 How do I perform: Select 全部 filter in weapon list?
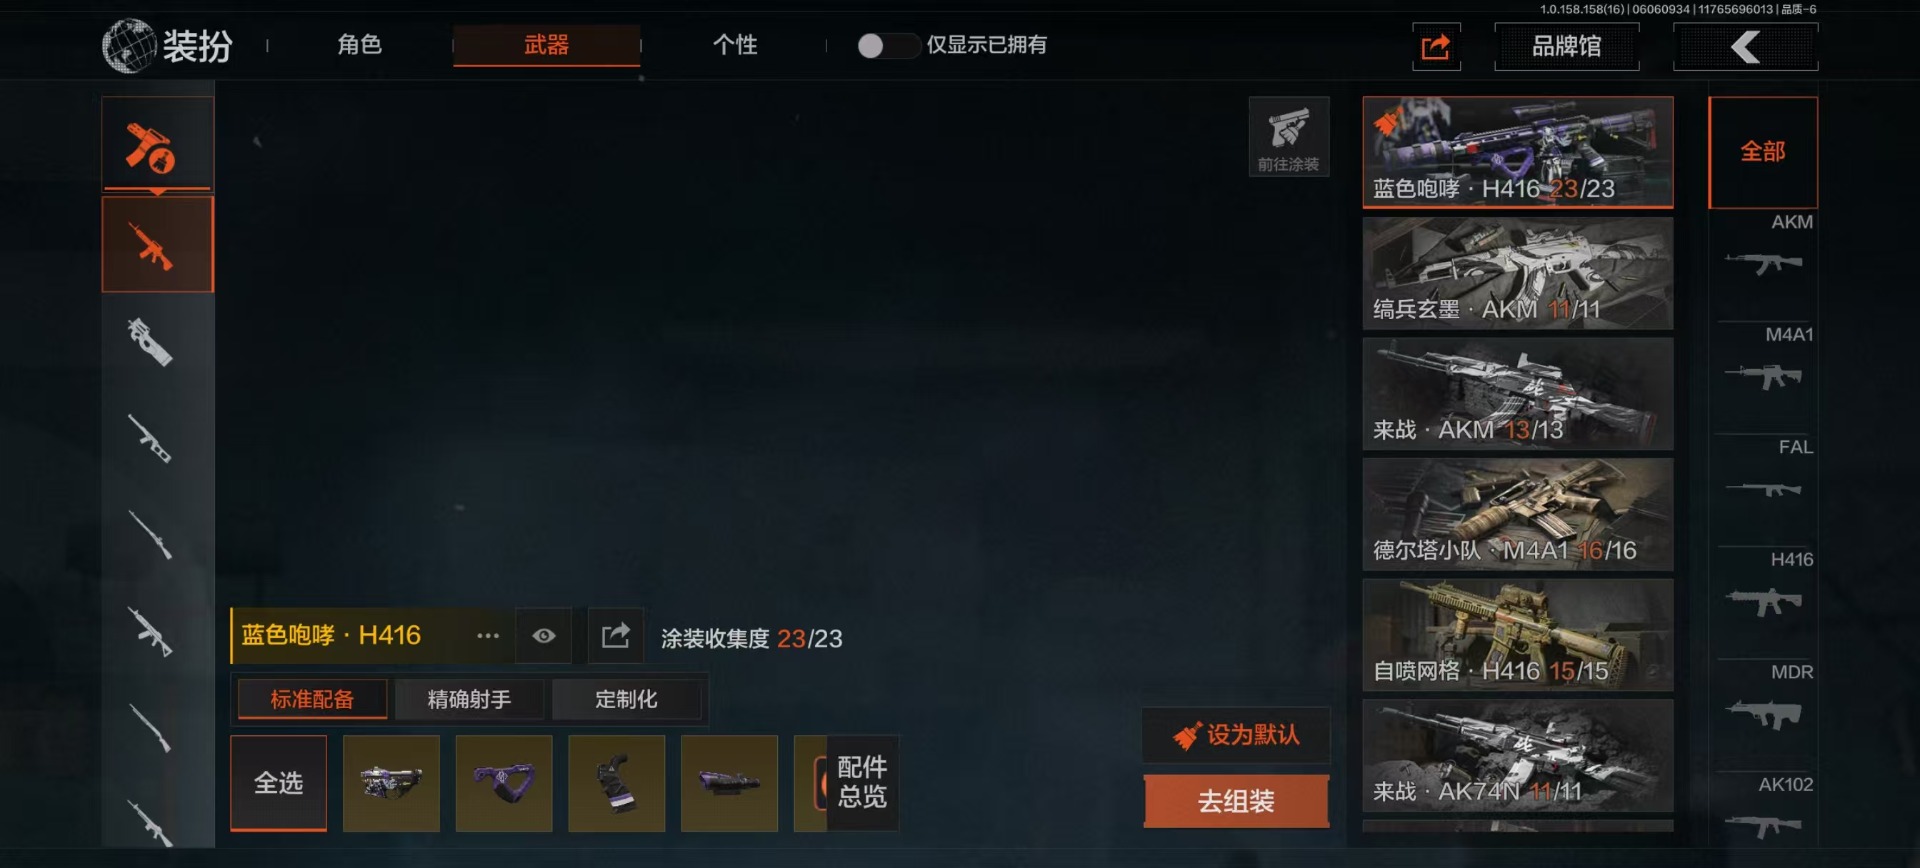[x=1763, y=152]
